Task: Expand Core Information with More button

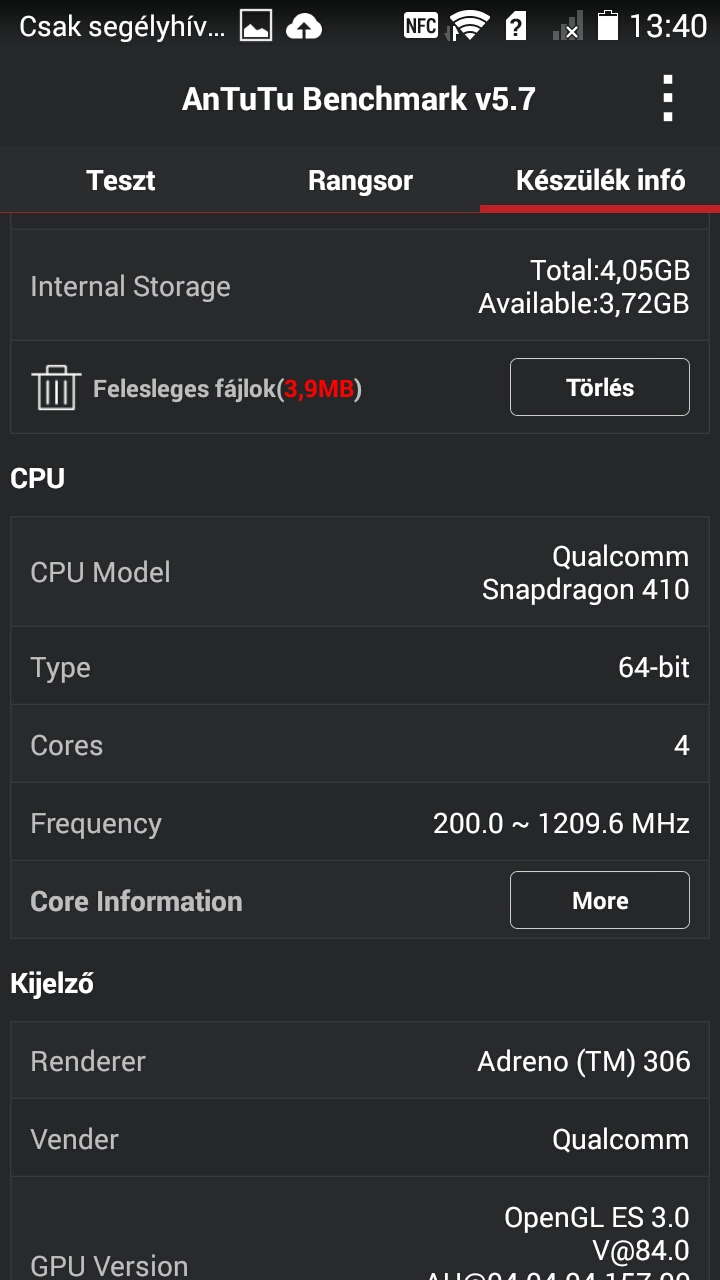Action: (600, 900)
